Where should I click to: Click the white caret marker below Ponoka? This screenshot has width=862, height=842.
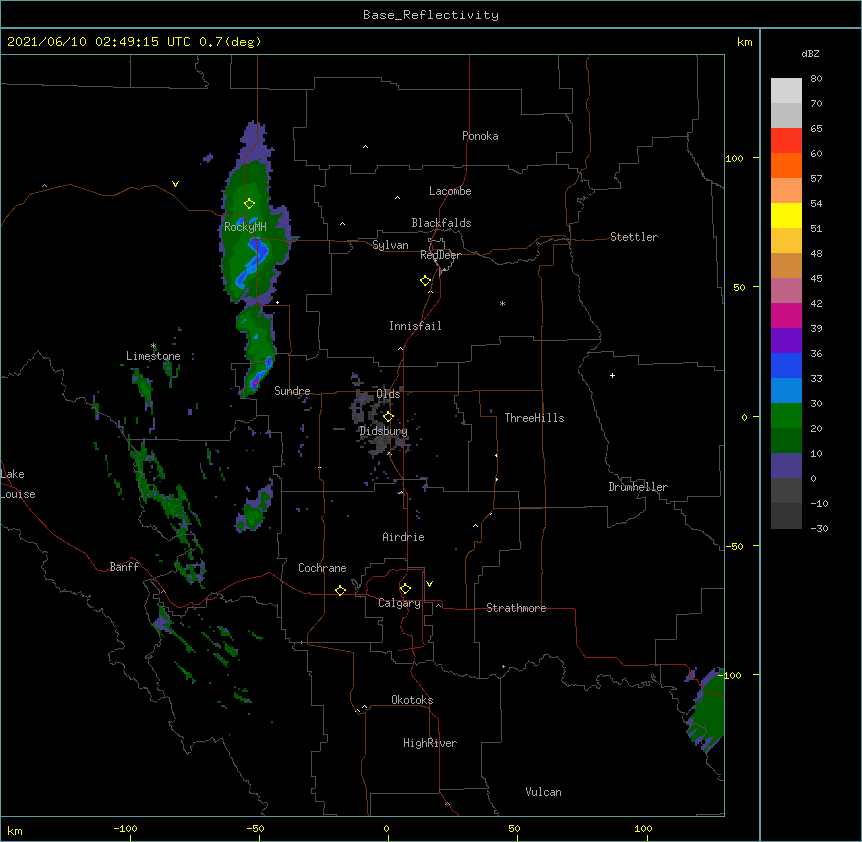pyautogui.click(x=365, y=147)
